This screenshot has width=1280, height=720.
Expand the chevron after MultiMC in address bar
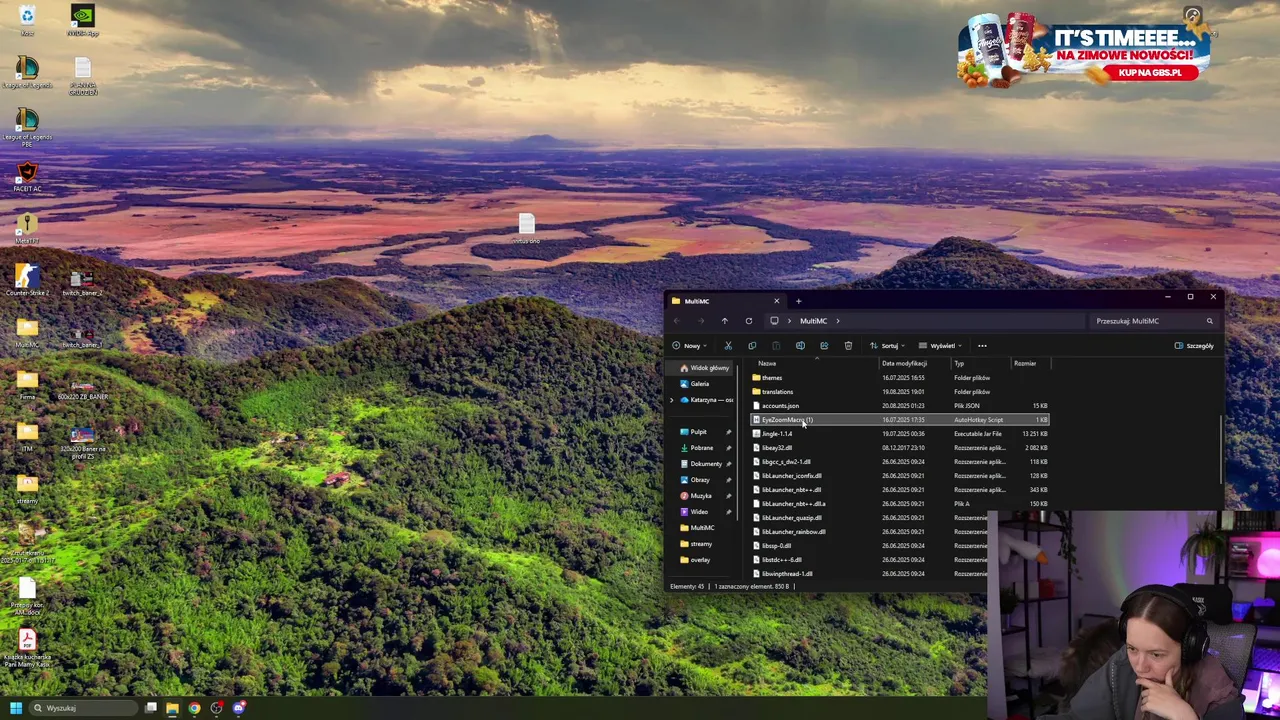(838, 321)
